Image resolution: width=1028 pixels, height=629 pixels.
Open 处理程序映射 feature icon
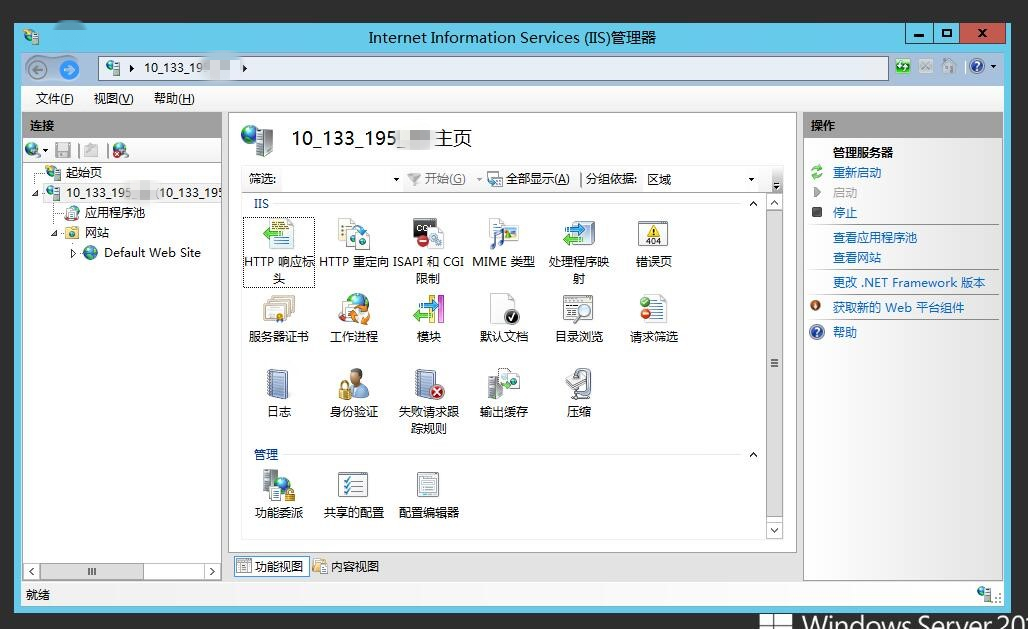[x=578, y=253]
